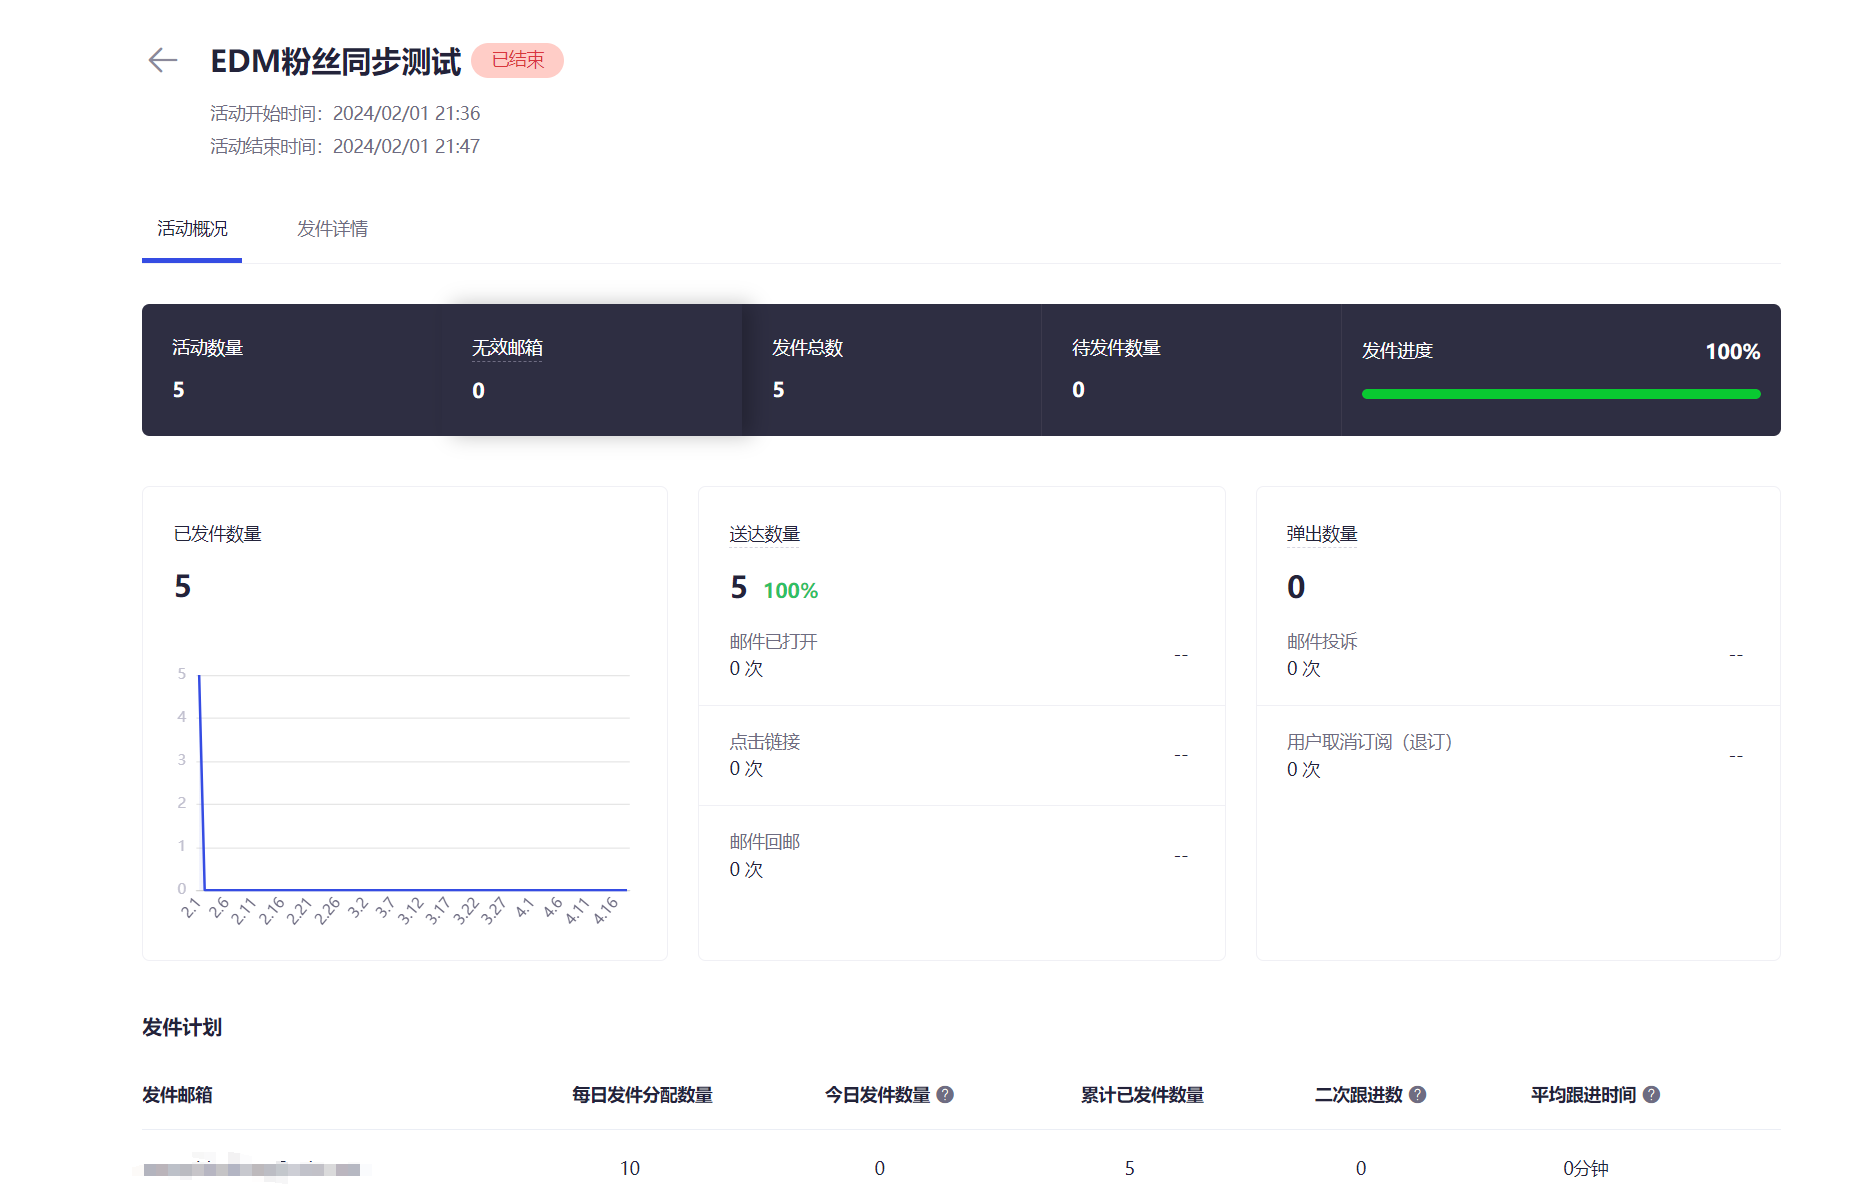This screenshot has height=1194, width=1860.
Task: Click the 发件邮箱 column header
Action: pyautogui.click(x=177, y=1095)
